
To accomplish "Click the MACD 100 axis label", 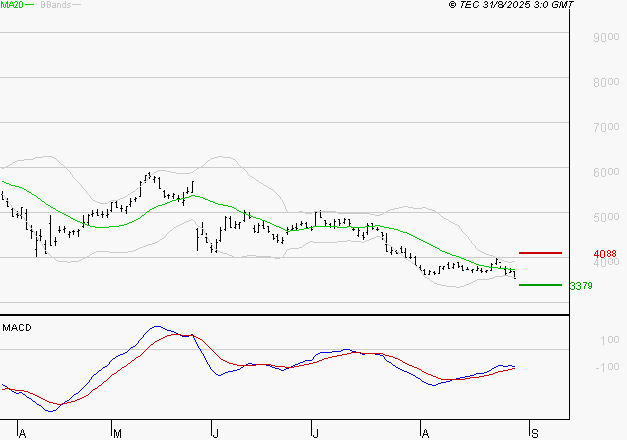I will click(x=610, y=340).
